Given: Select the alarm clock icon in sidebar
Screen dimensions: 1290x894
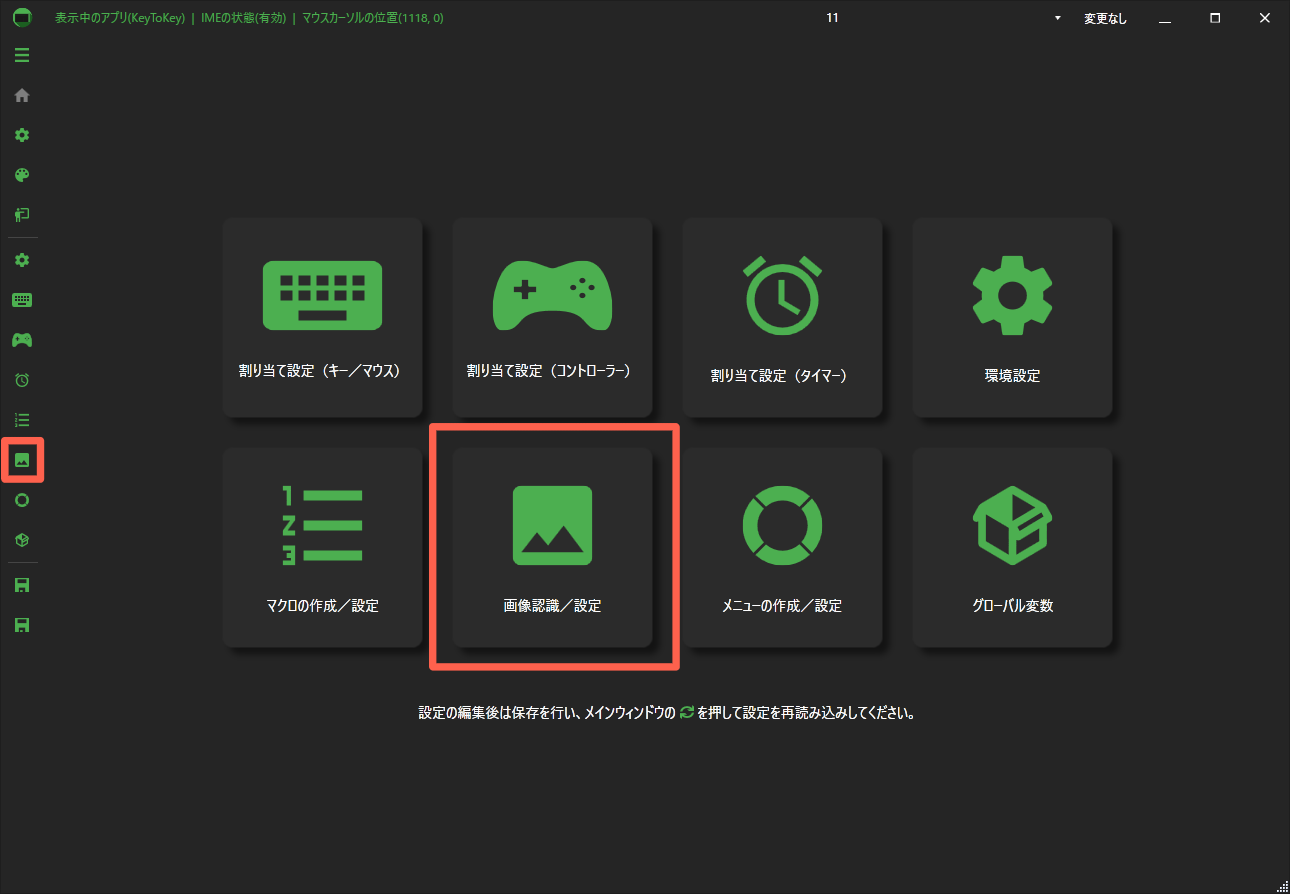Looking at the screenshot, I should click(22, 380).
